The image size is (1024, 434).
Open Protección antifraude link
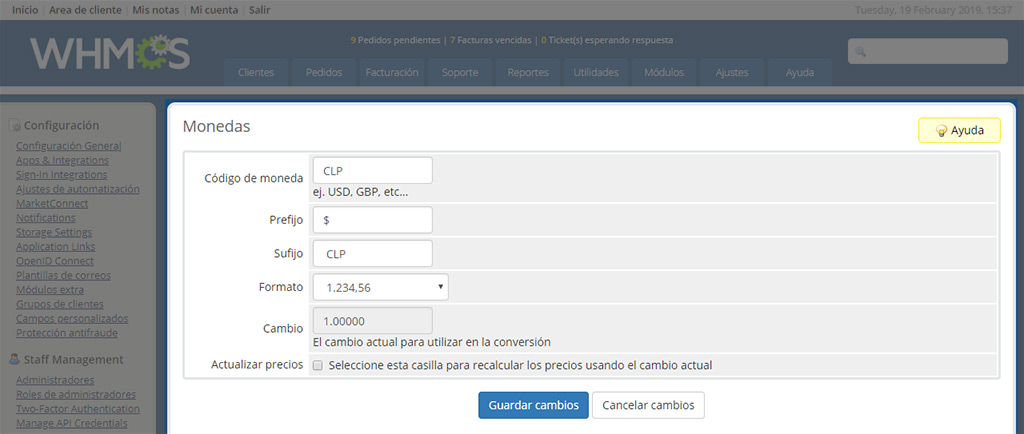[x=67, y=332]
